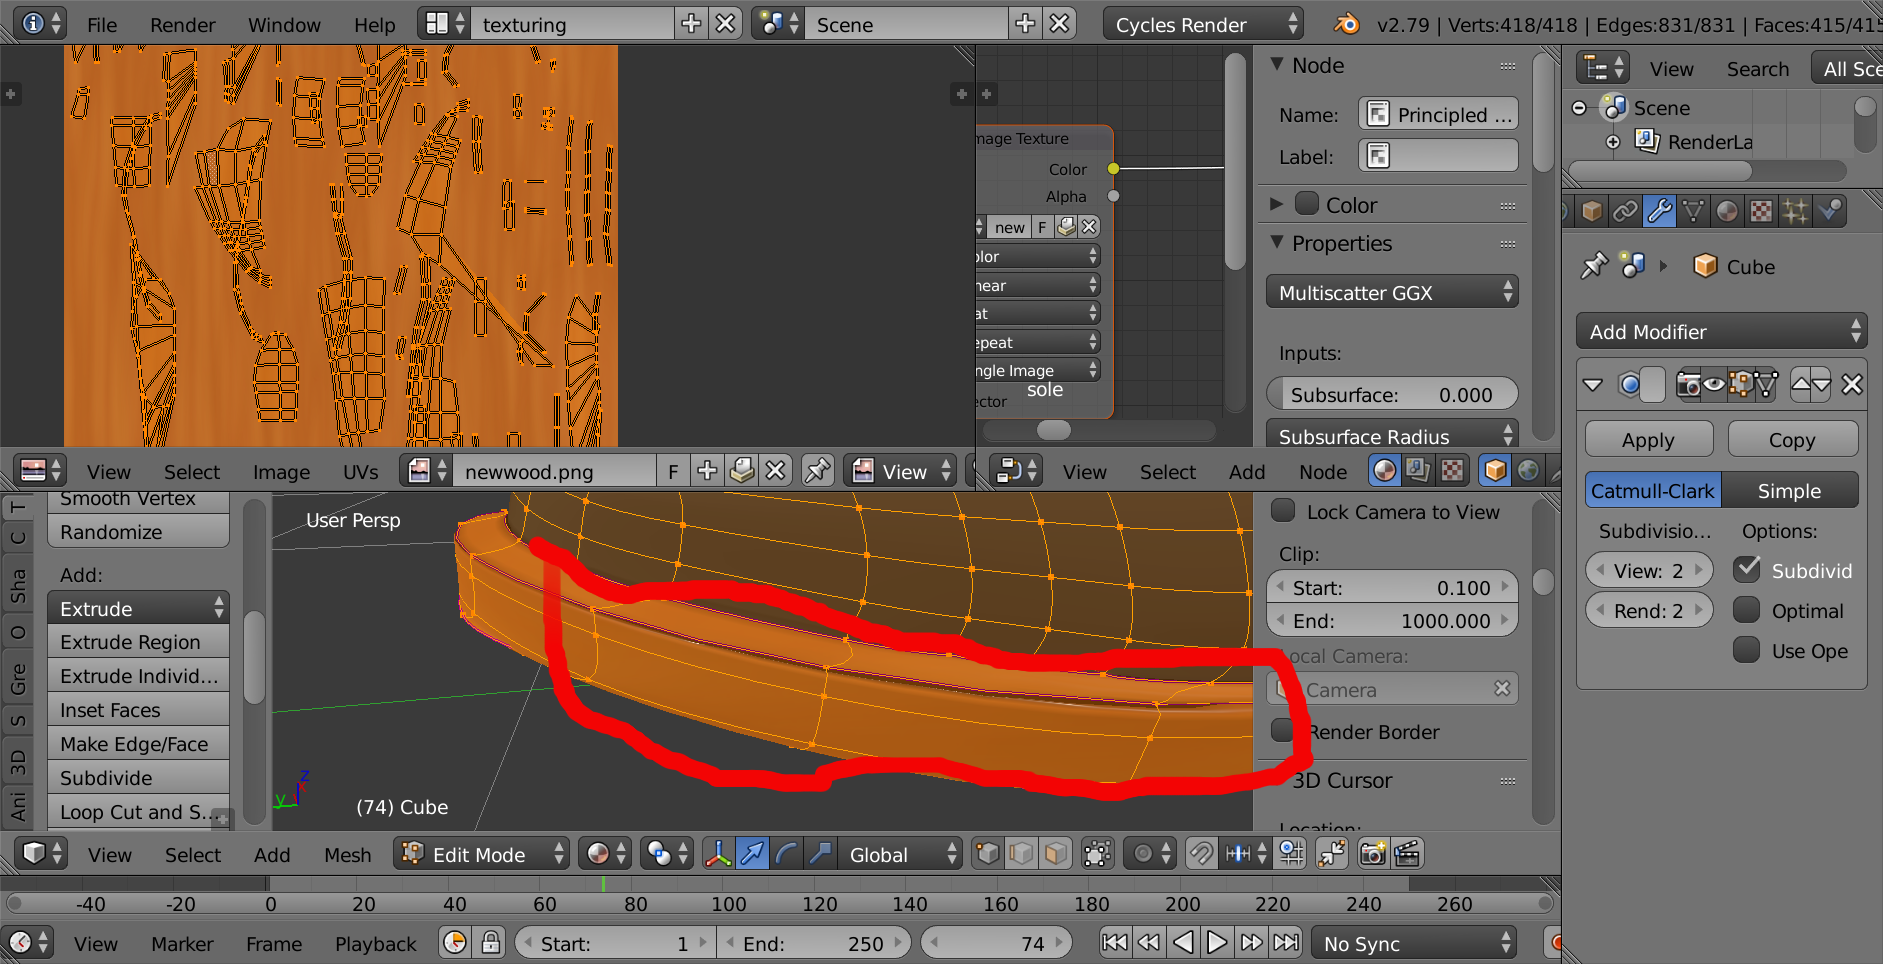Screen dimensions: 1883x964
Task: Open the UVs menu in image editor
Action: click(361, 471)
